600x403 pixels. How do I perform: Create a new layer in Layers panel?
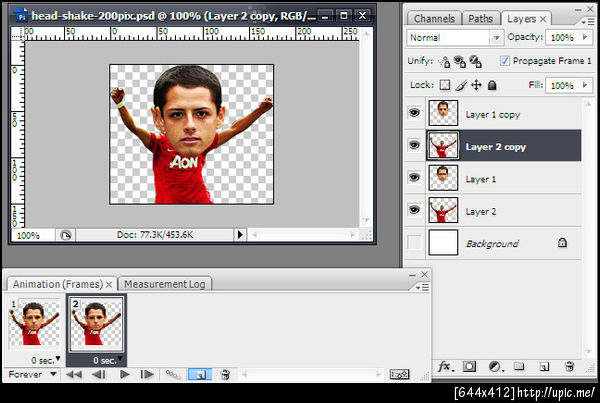click(544, 367)
